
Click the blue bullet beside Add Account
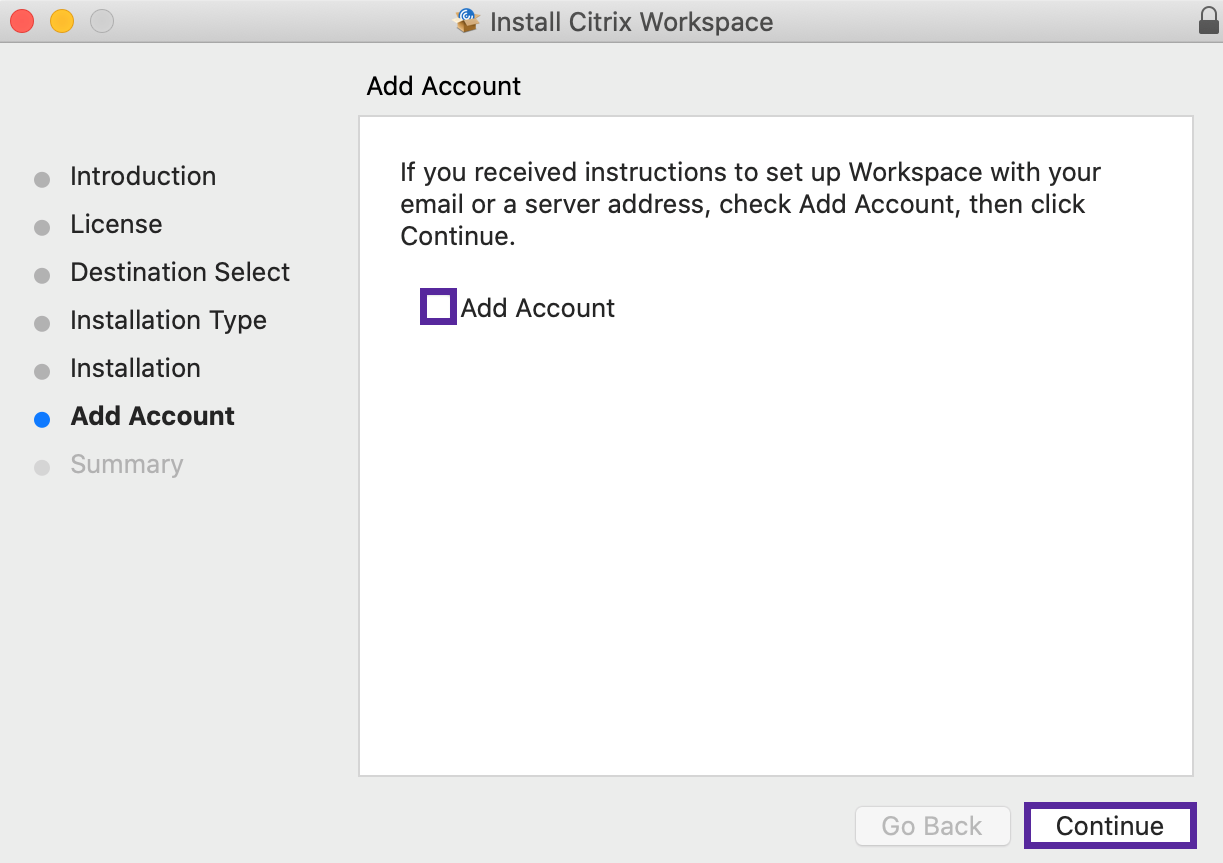click(42, 420)
